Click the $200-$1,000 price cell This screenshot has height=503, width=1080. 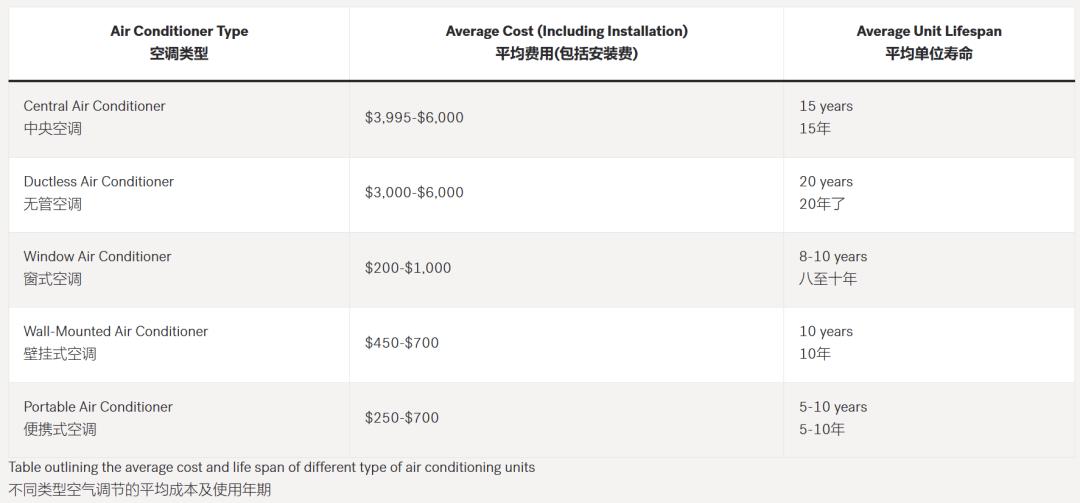tap(407, 268)
